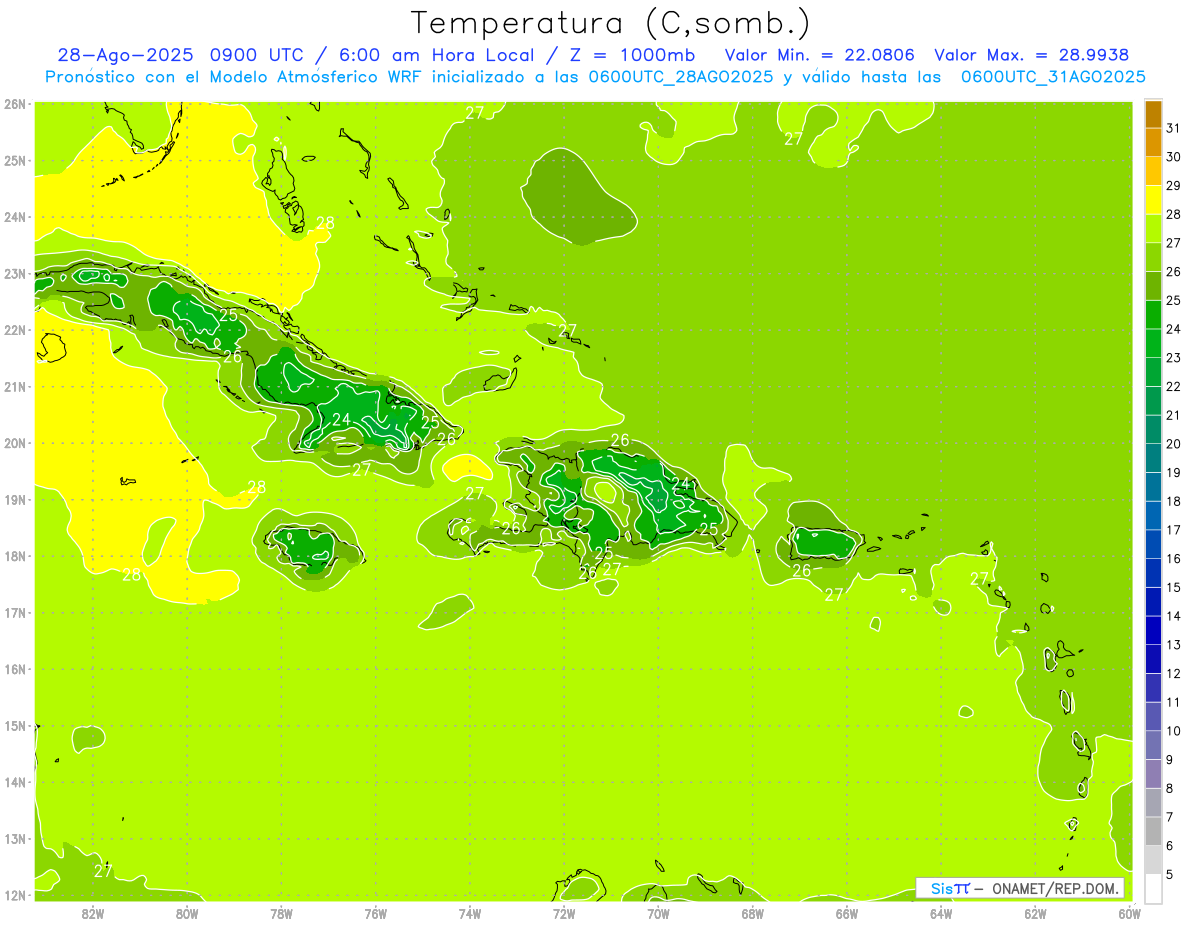Click the legend value 19

(x=1173, y=472)
